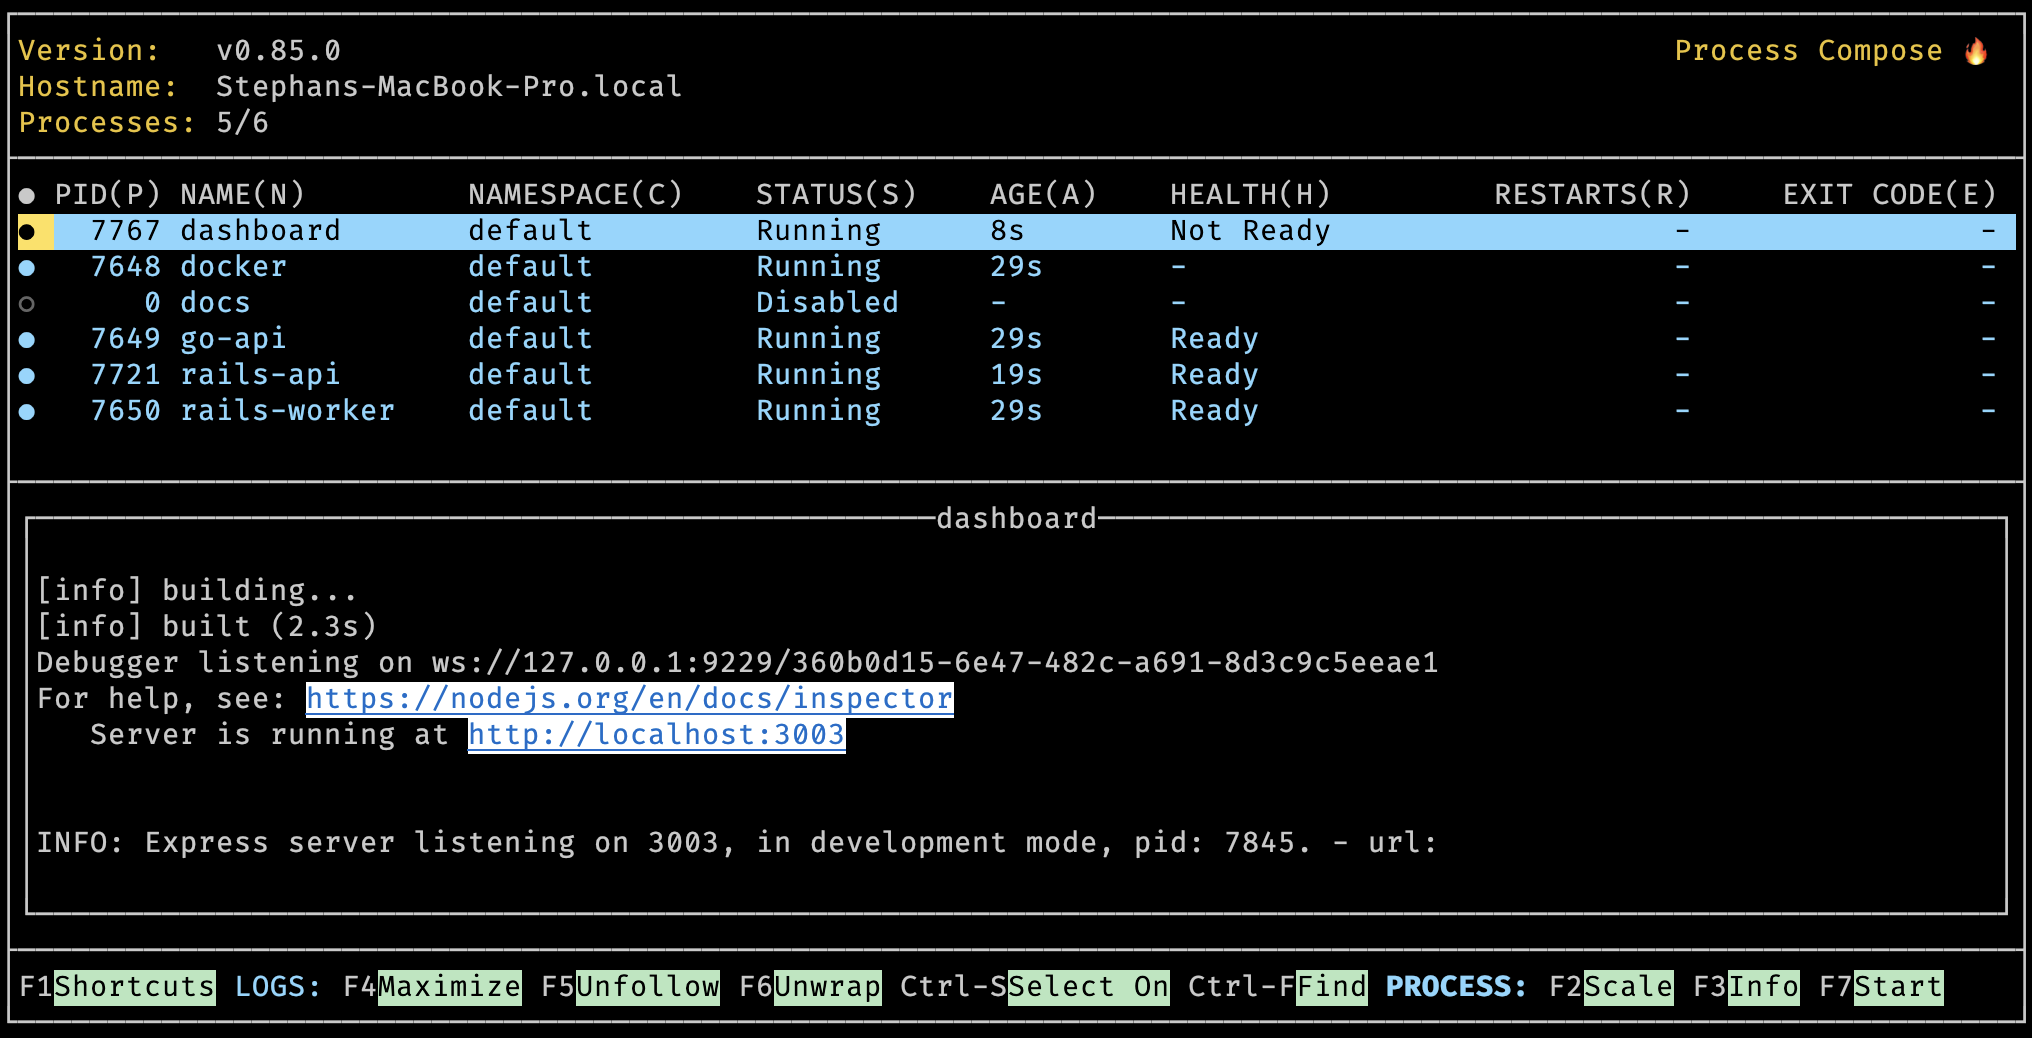Screen dimensions: 2032x1038
Task: Click the status dot beside rails-worker
Action: click(27, 412)
